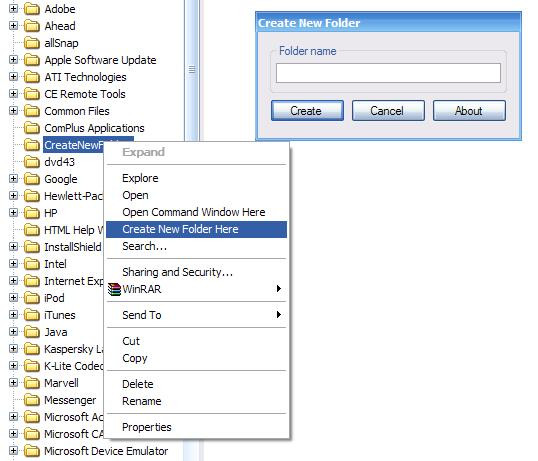Select the iPod folder name
The image size is (538, 461).
(54, 298)
